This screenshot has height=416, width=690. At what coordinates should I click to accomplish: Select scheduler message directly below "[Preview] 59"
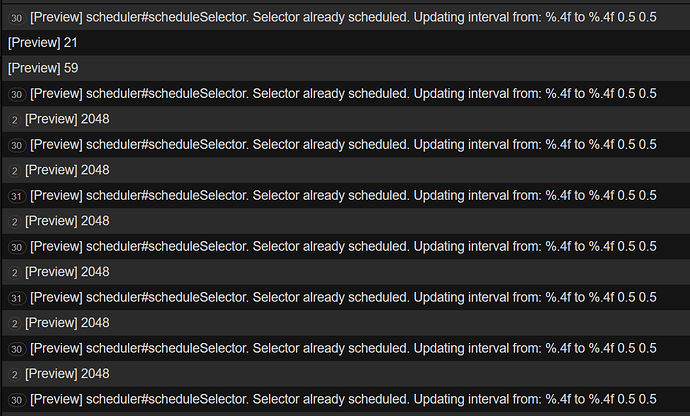[343, 93]
